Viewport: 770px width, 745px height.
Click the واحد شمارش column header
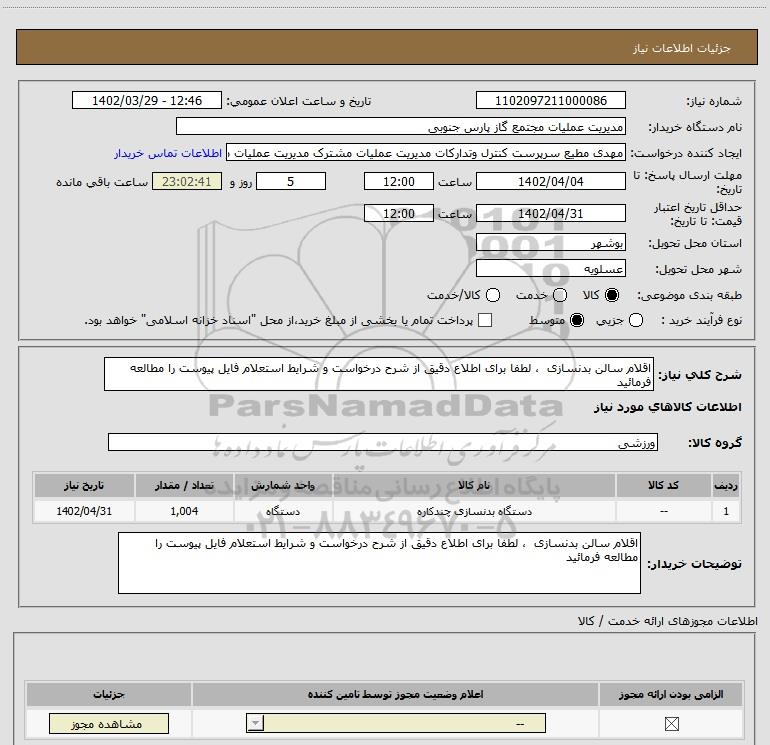[x=283, y=485]
